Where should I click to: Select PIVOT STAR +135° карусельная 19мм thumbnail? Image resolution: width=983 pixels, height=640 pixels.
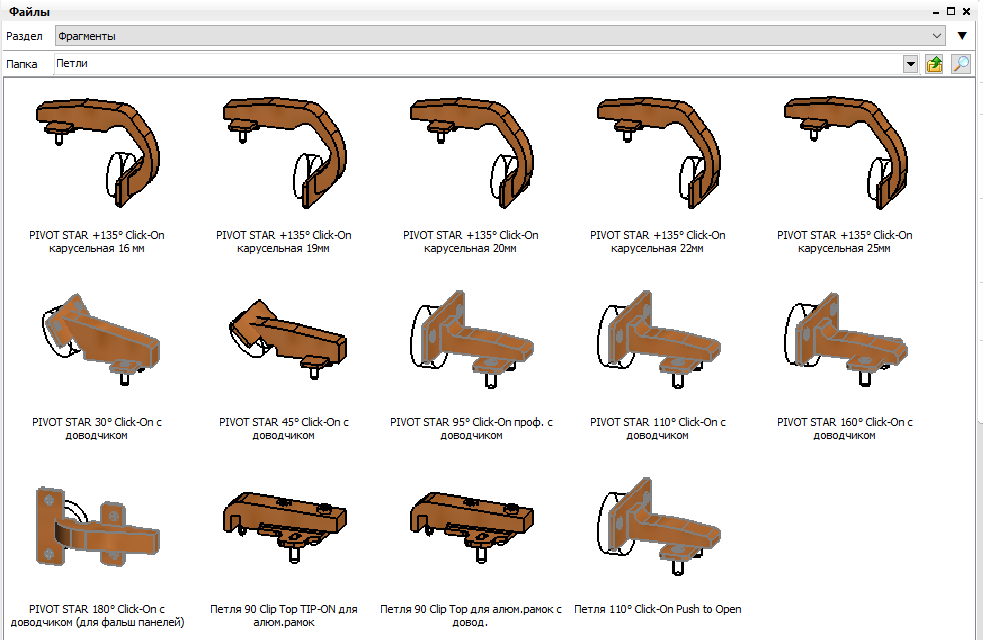click(x=285, y=153)
